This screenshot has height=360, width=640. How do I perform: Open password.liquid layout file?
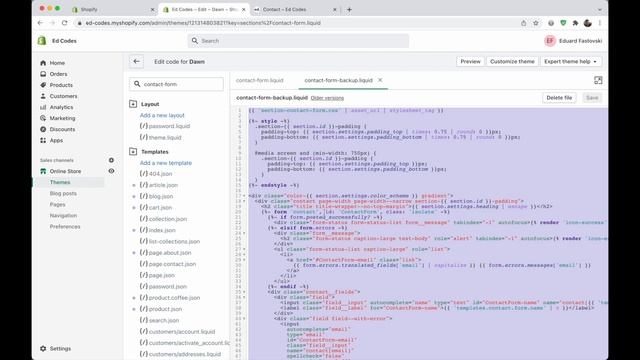click(165, 126)
